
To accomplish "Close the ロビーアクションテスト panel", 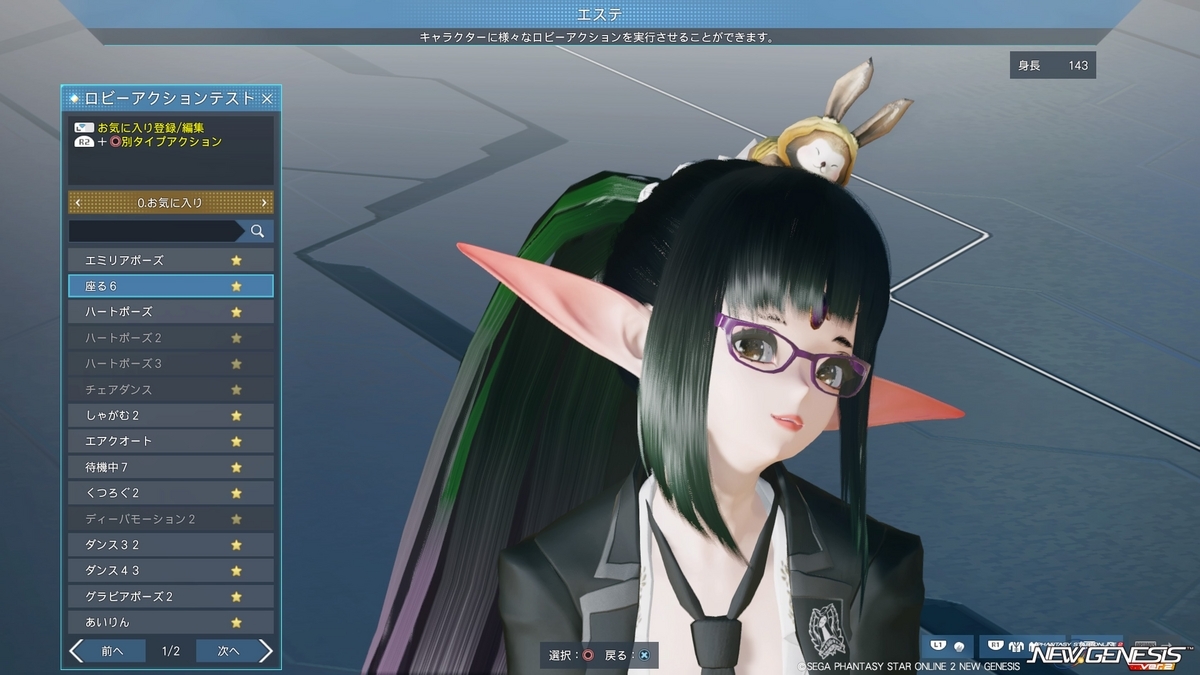I will coord(267,98).
